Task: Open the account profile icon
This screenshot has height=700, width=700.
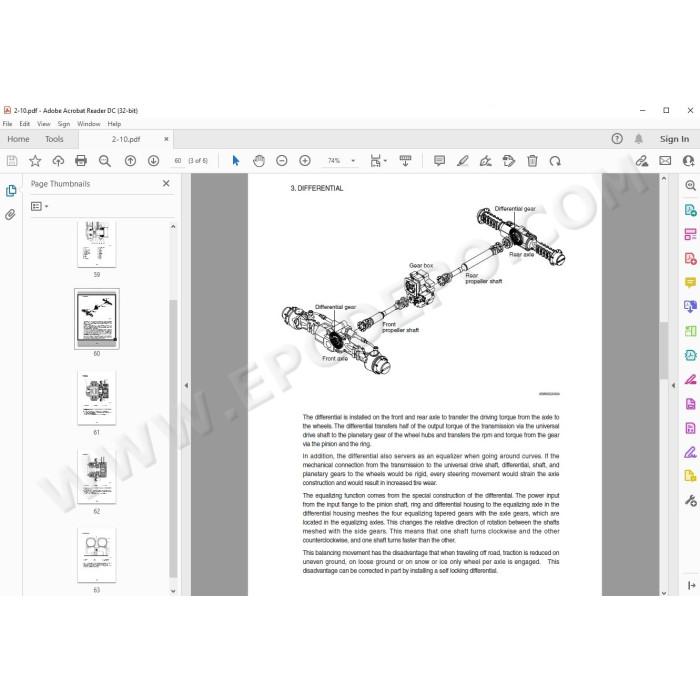Action: pyautogui.click(x=689, y=161)
